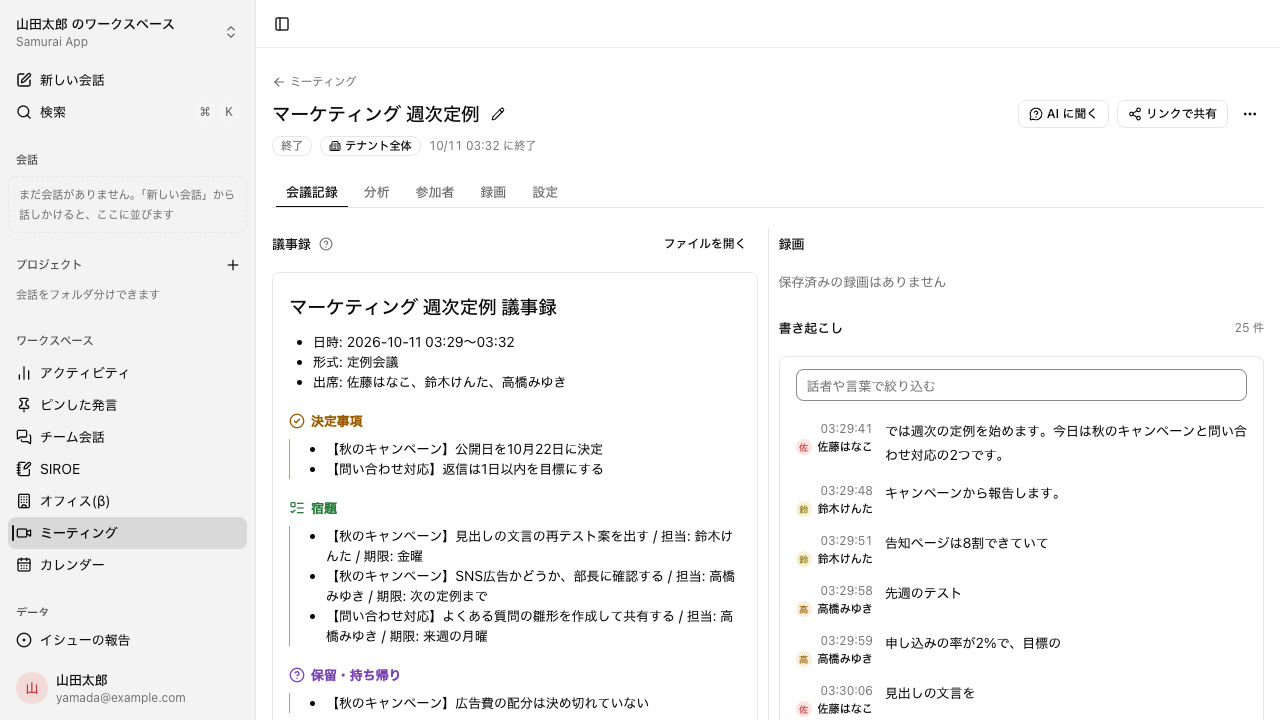Click the 宿題 checklist icon

pyautogui.click(x=296, y=508)
